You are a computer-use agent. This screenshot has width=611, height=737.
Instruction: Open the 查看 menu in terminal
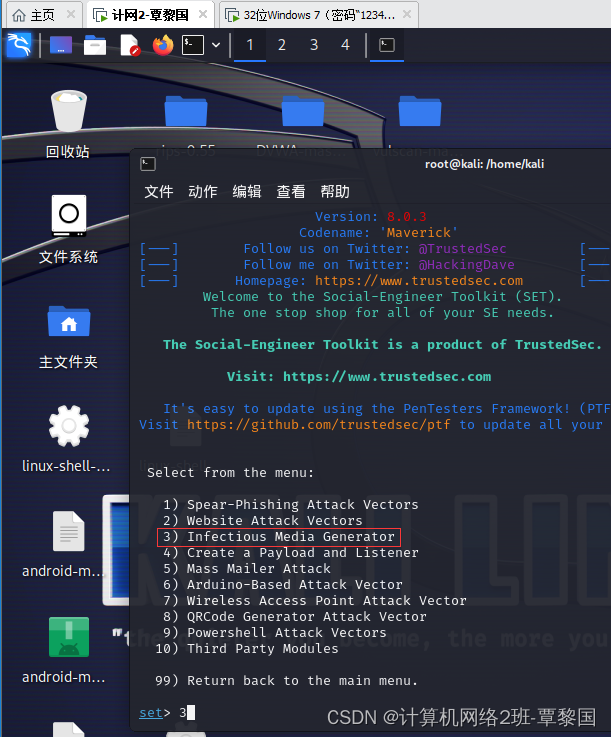291,192
